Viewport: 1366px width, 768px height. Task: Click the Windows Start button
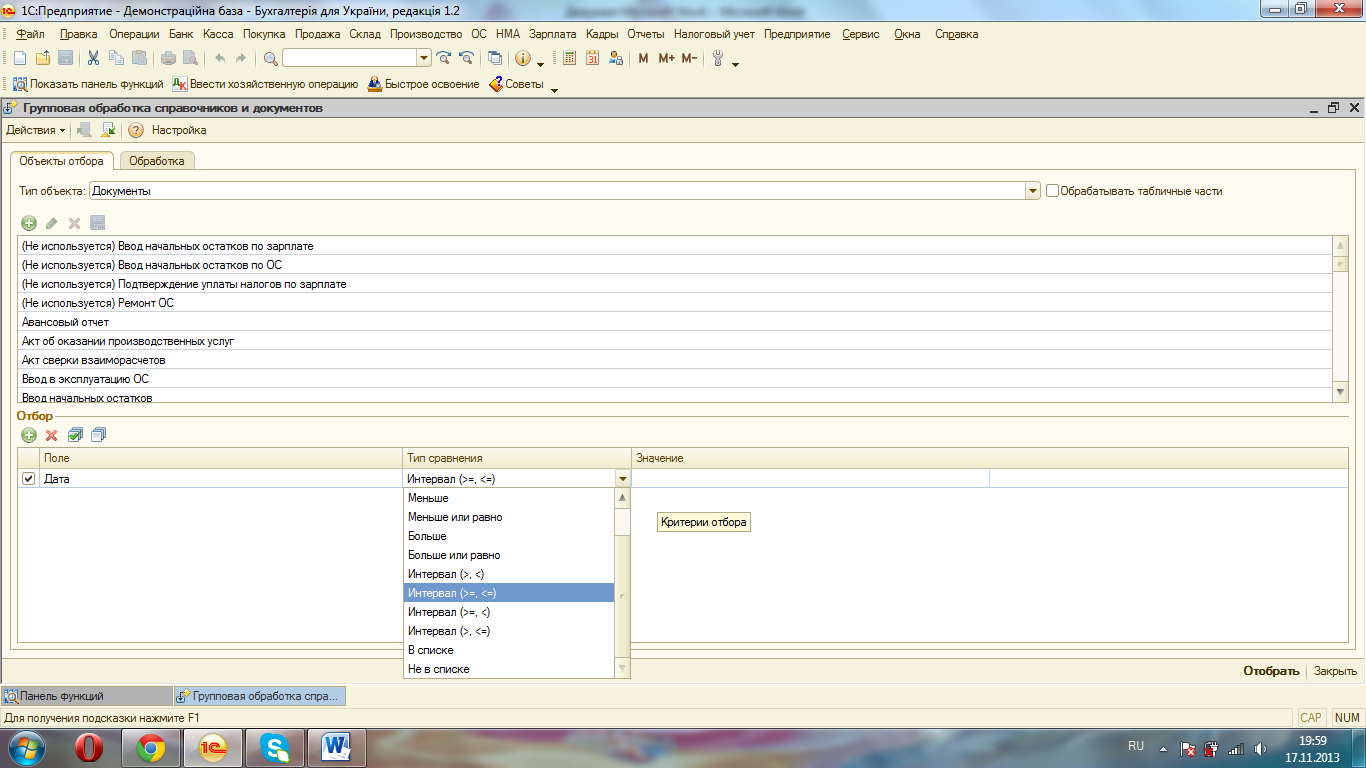[x=27, y=747]
